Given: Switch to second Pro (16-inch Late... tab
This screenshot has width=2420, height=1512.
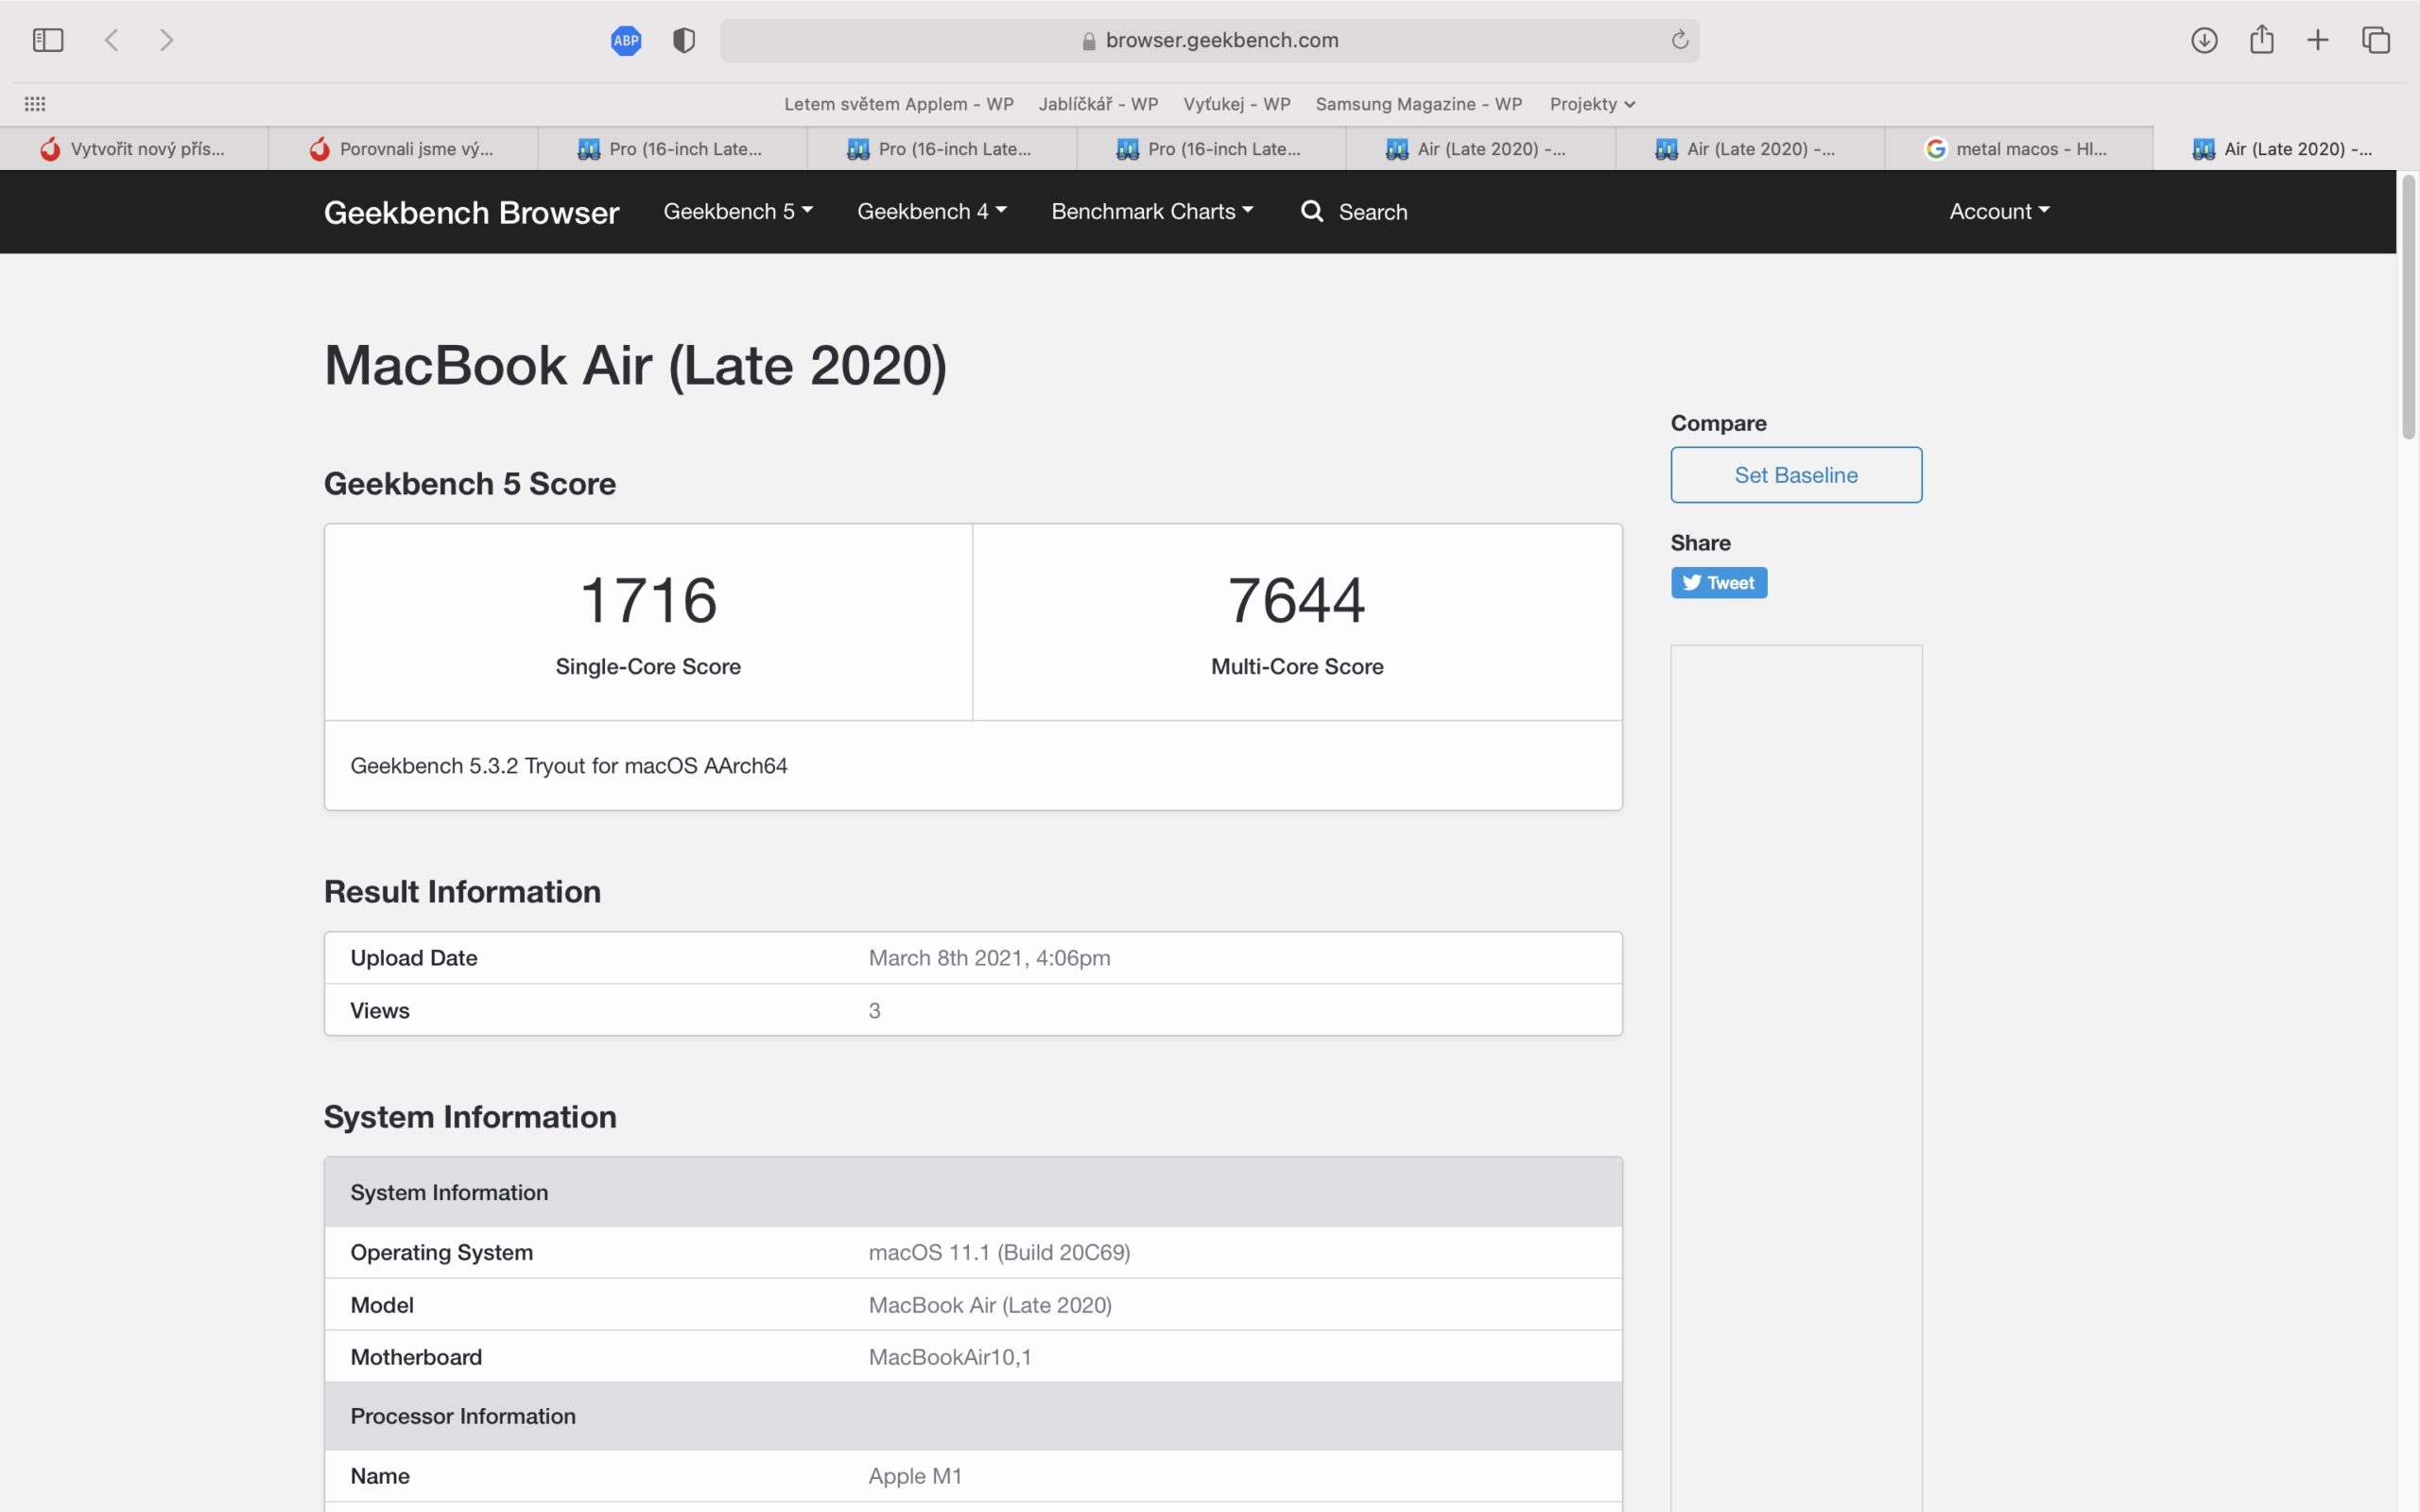Looking at the screenshot, I should (941, 149).
